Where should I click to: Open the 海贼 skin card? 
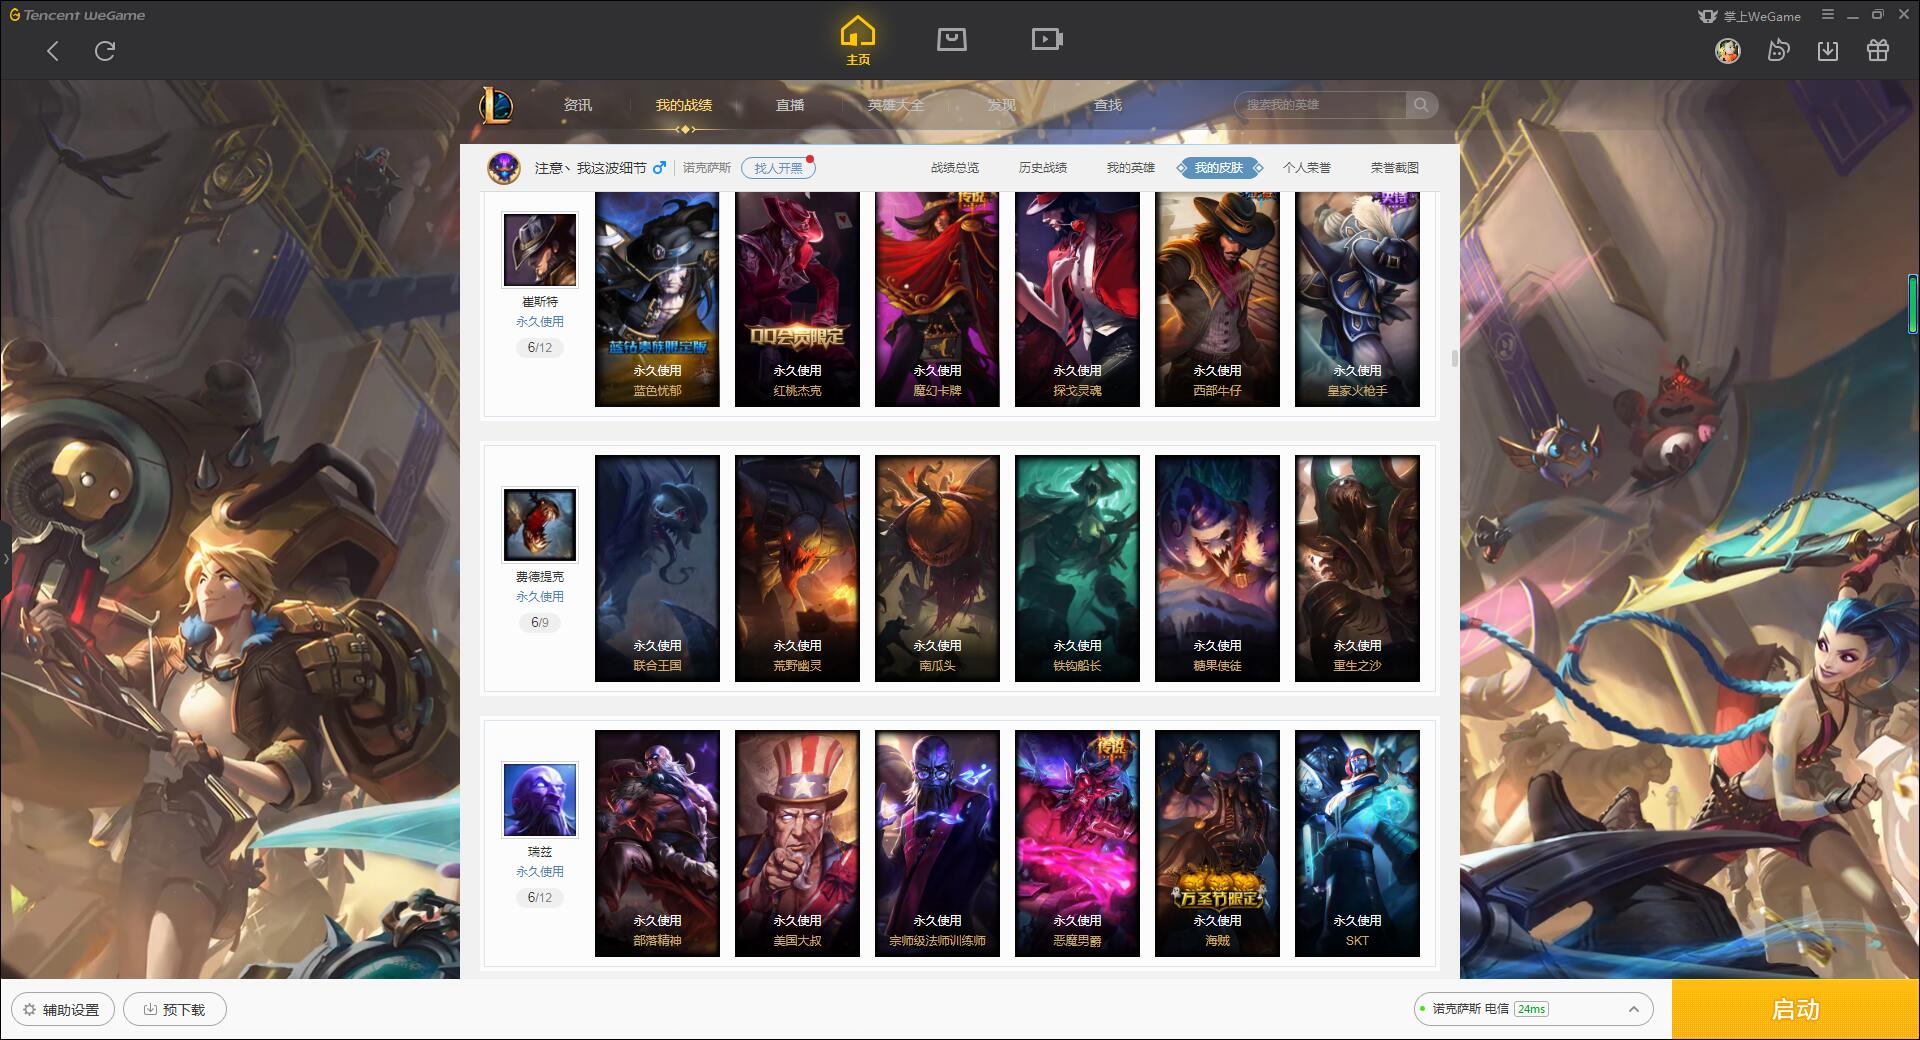pos(1217,843)
